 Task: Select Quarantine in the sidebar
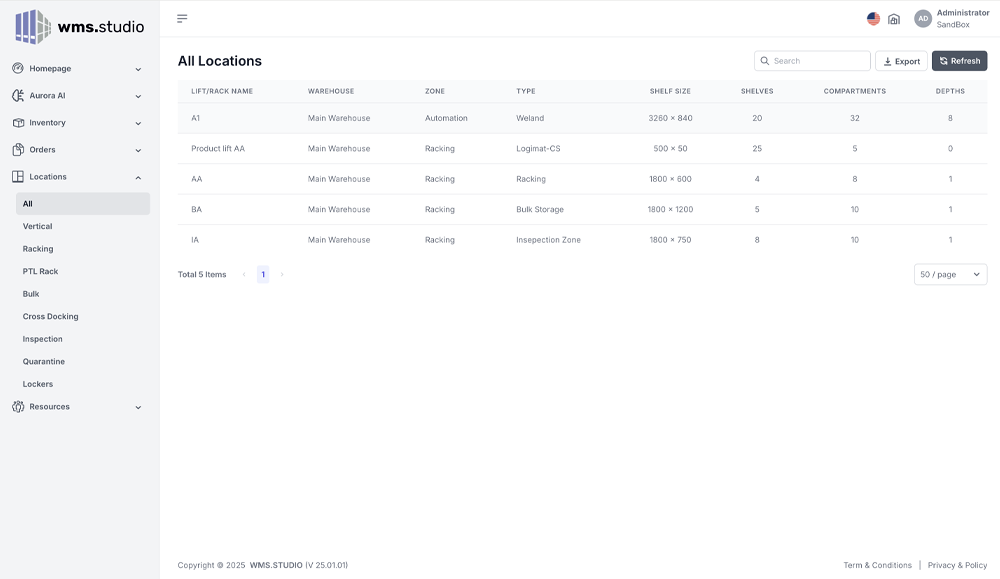[44, 362]
